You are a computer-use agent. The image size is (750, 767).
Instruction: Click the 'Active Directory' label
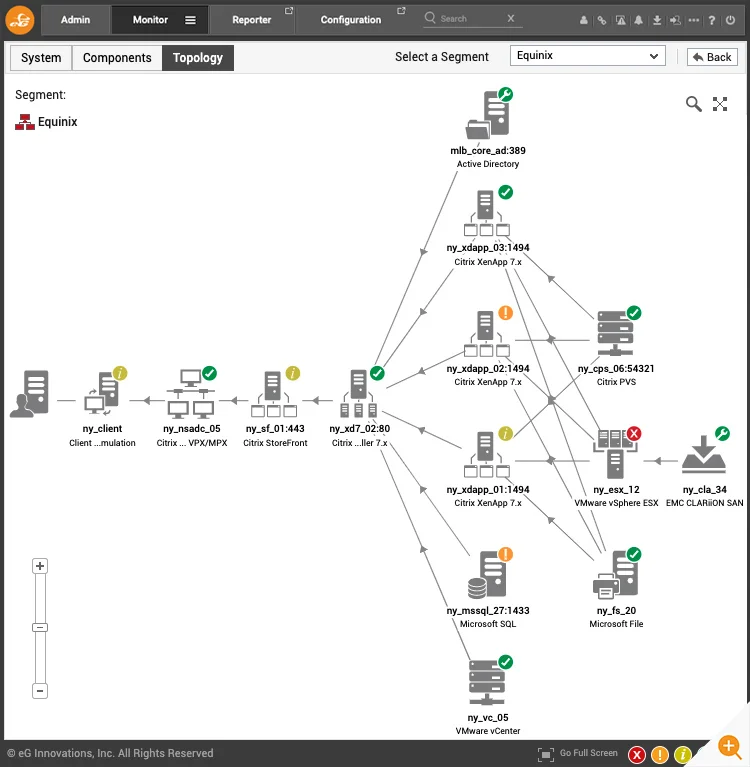pos(488,164)
